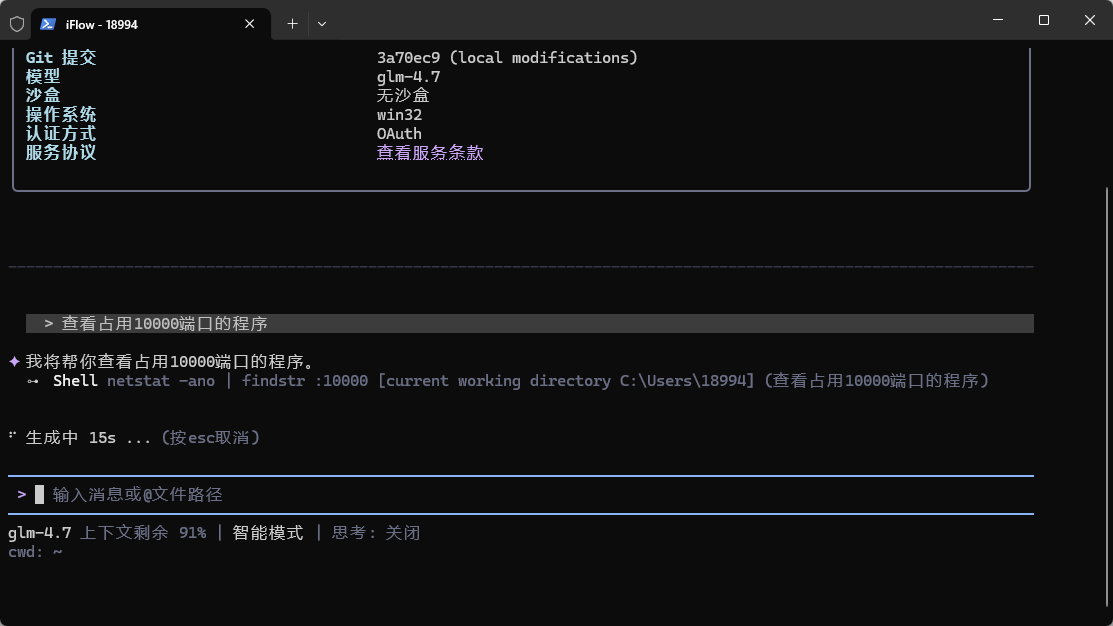Close the iFlow - 18994 tab
Screen dimensions: 1113x626
tap(251, 23)
